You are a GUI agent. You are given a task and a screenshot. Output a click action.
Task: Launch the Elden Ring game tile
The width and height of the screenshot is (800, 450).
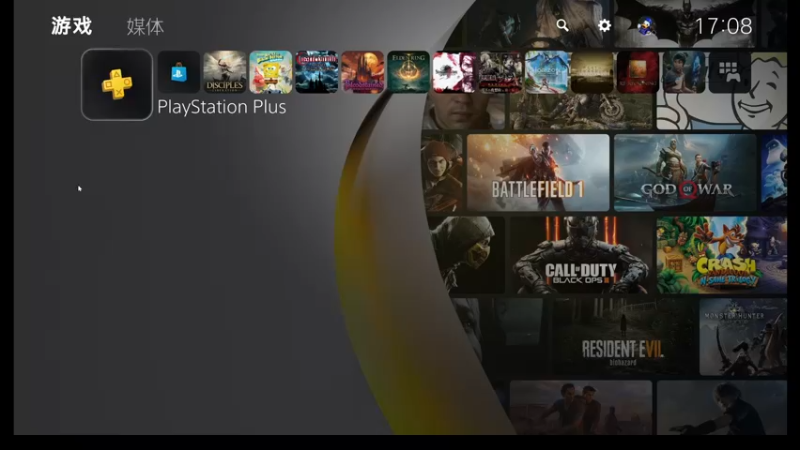pyautogui.click(x=408, y=72)
